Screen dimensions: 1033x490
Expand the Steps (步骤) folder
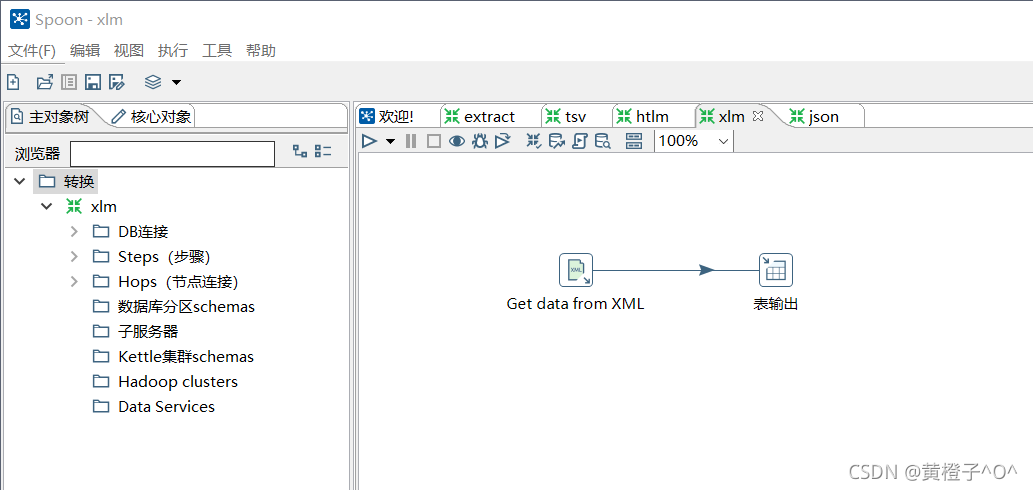point(74,256)
